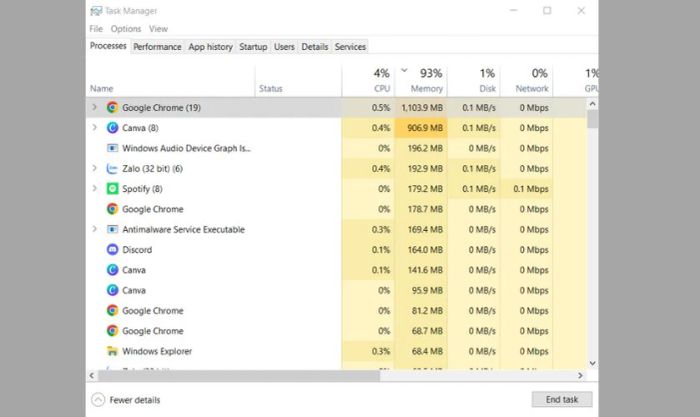
Task: Click the sort arrow above Memory column
Action: click(x=404, y=70)
